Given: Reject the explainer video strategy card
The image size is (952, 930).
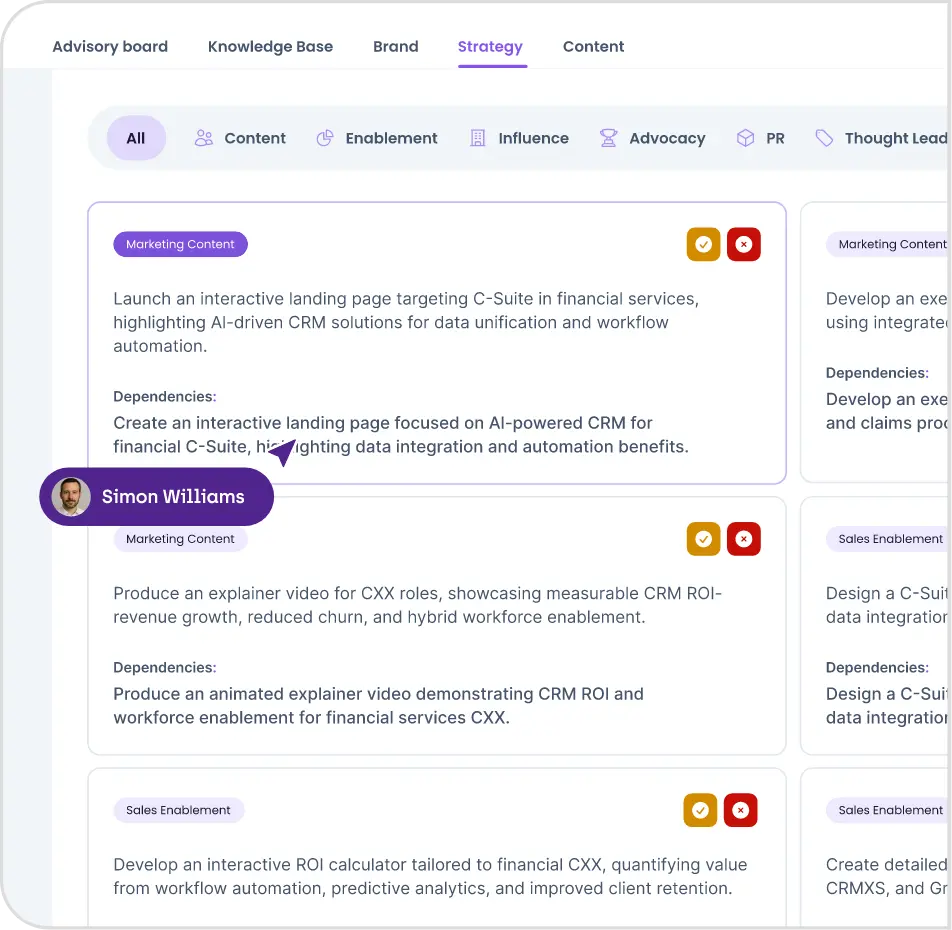Looking at the screenshot, I should pos(743,539).
